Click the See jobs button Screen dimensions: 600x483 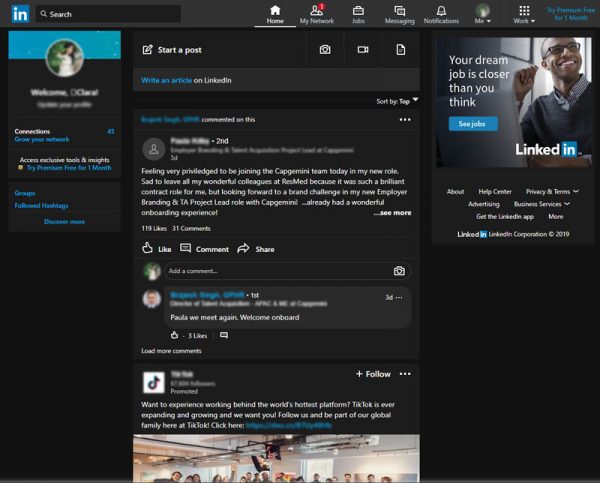472,124
